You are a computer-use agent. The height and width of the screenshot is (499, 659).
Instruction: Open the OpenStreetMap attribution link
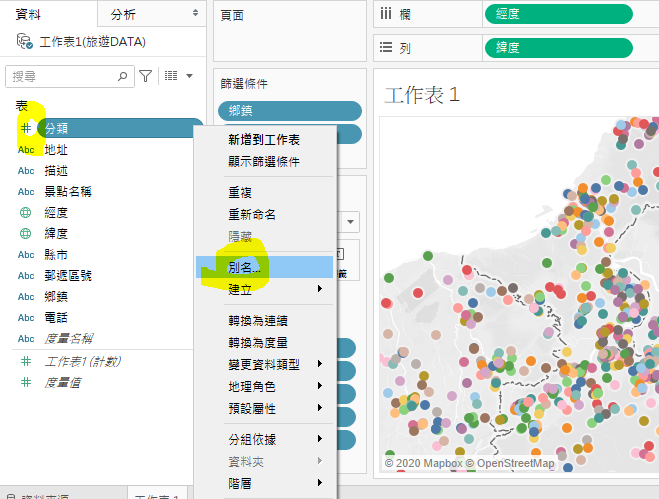click(515, 463)
